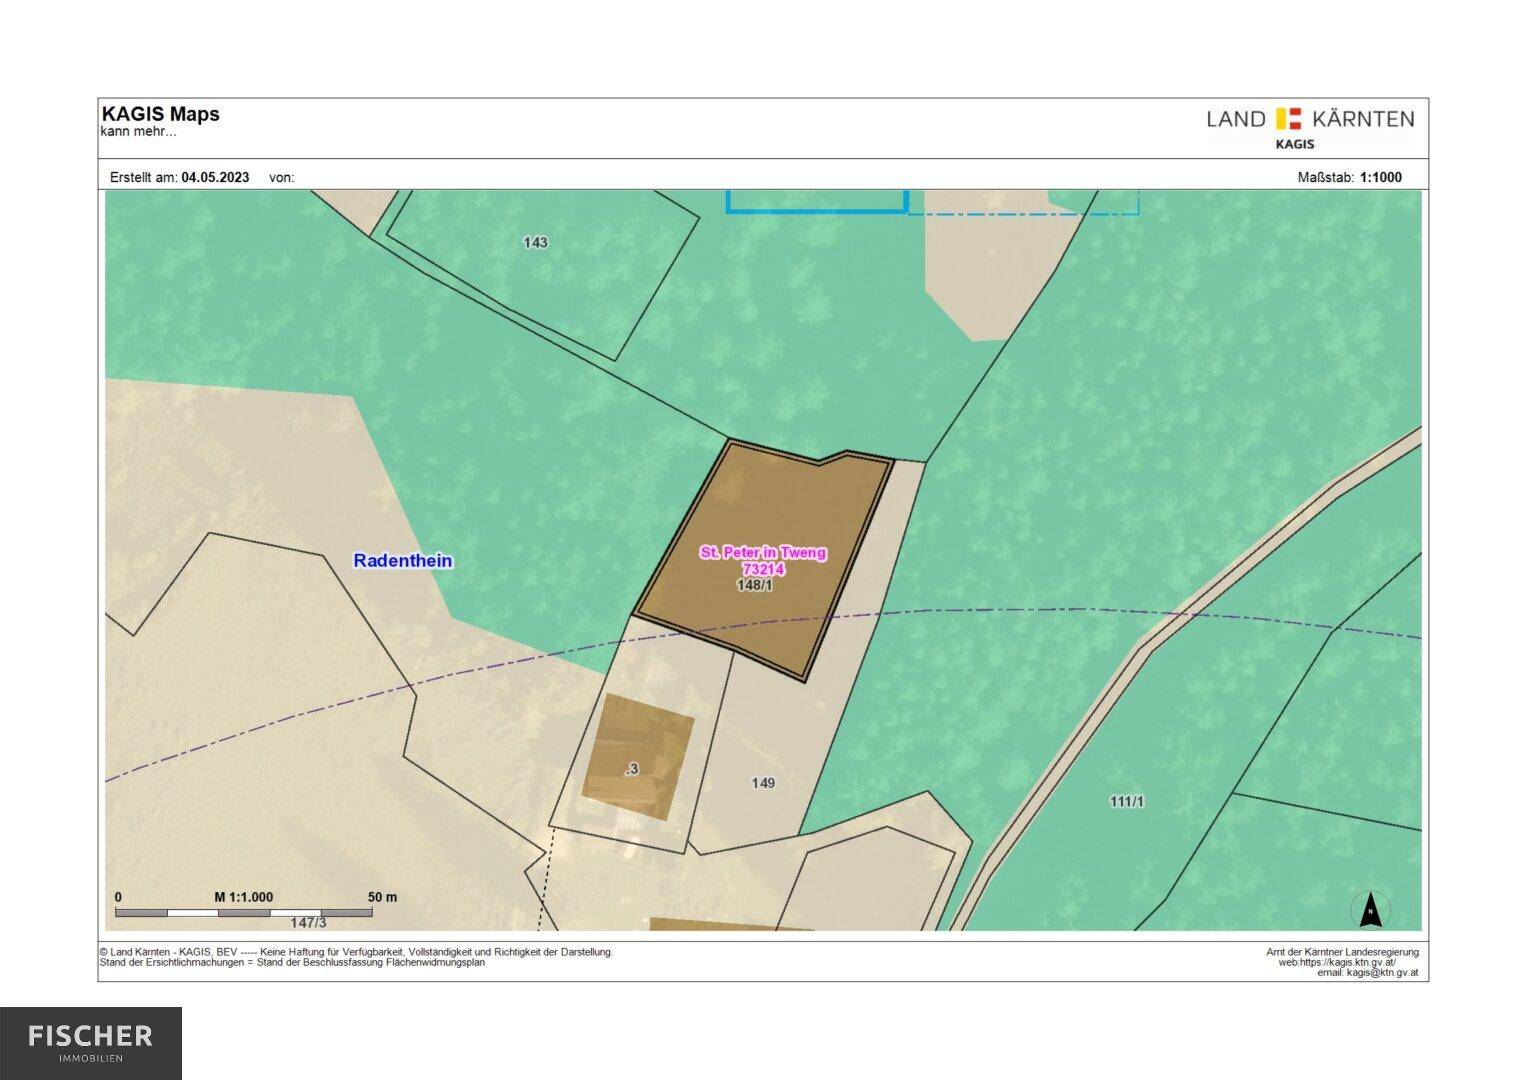Click the '50 m' scale bar end label
Image resolution: width=1527 pixels, height=1080 pixels.
382,897
